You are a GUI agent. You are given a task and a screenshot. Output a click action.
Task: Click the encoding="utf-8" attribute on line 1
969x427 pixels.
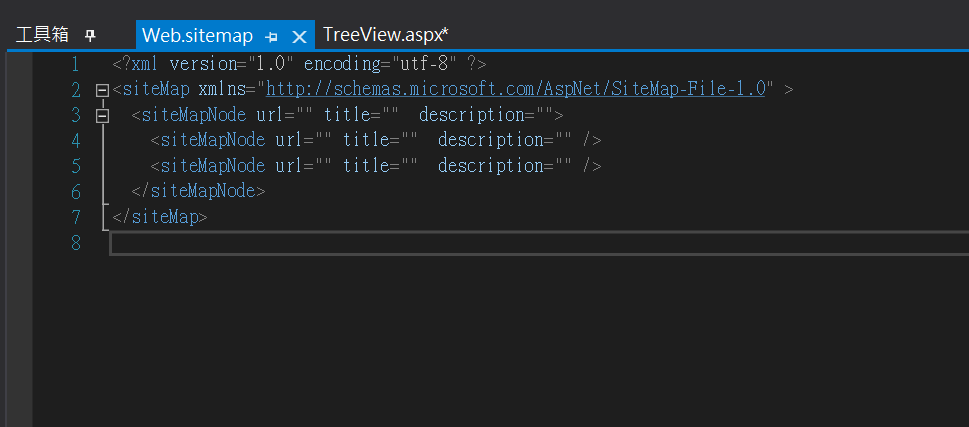[378, 64]
